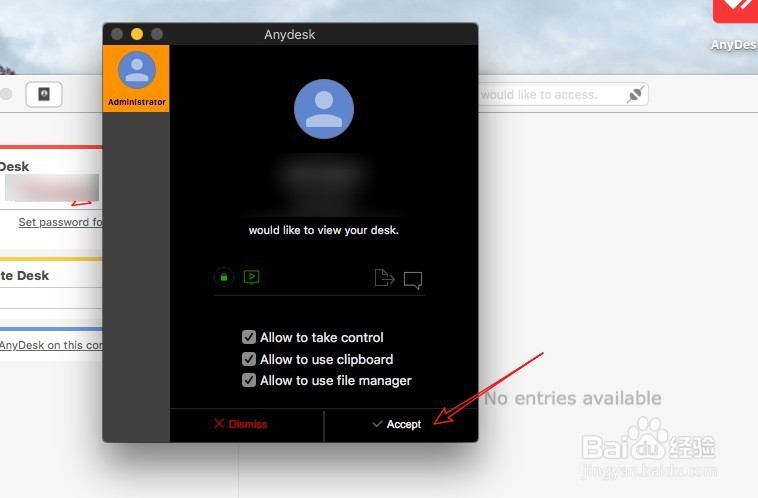Image resolution: width=758 pixels, height=498 pixels.
Task: Open the AnyDesk desktop icon
Action: click(x=735, y=24)
